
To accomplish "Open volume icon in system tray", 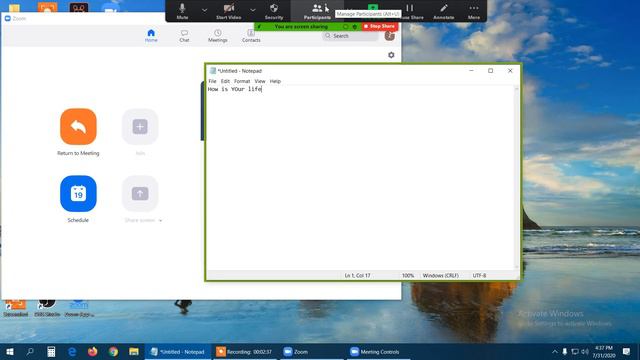I will [585, 351].
